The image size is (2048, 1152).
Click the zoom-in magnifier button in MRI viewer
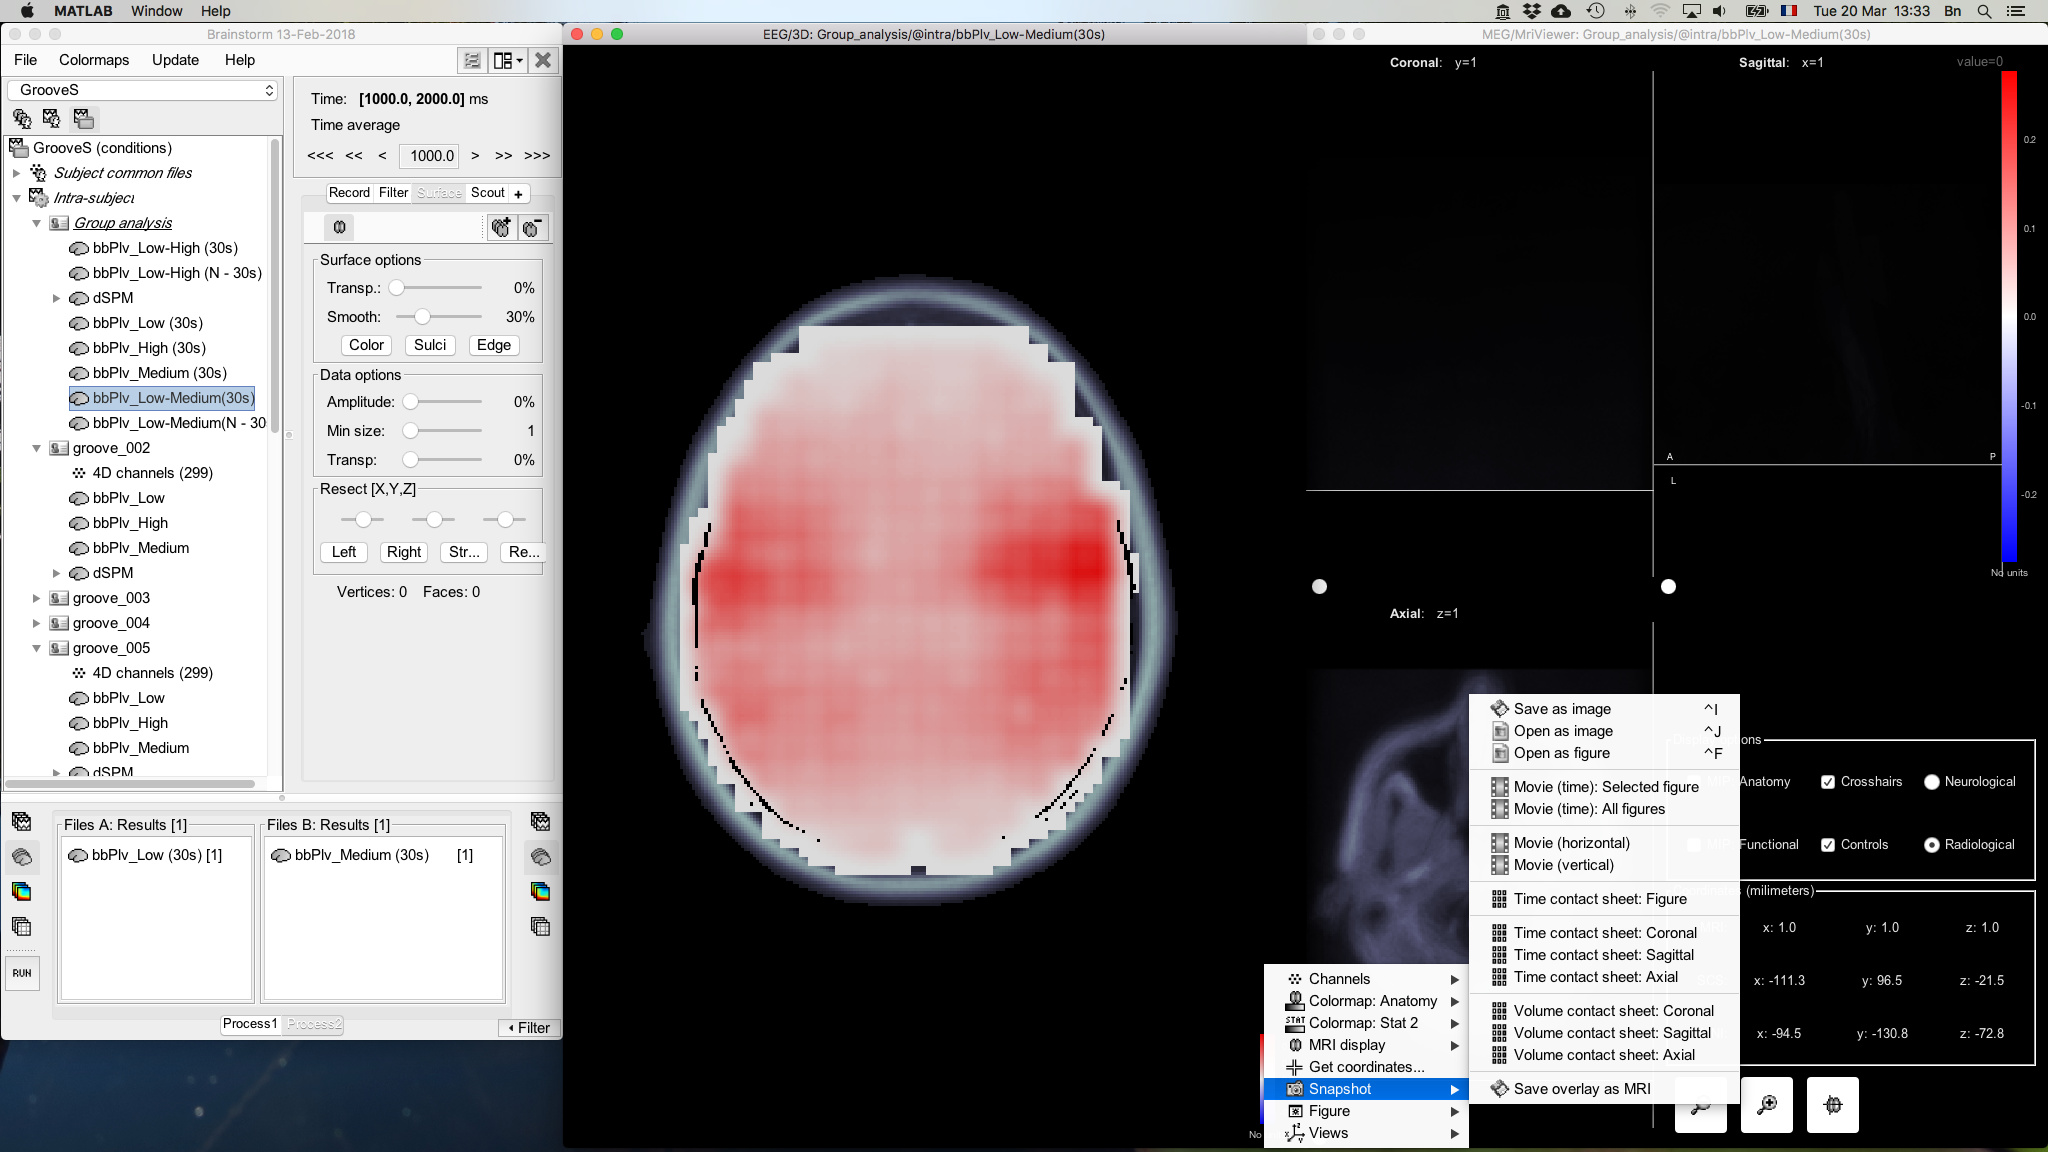click(1767, 1105)
